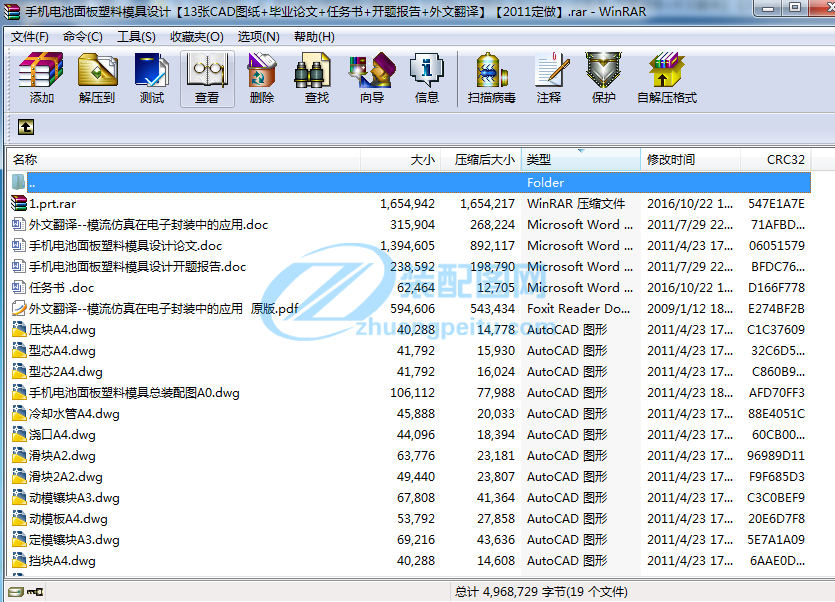Select 型芯A4.dwg file

pyautogui.click(x=62, y=351)
